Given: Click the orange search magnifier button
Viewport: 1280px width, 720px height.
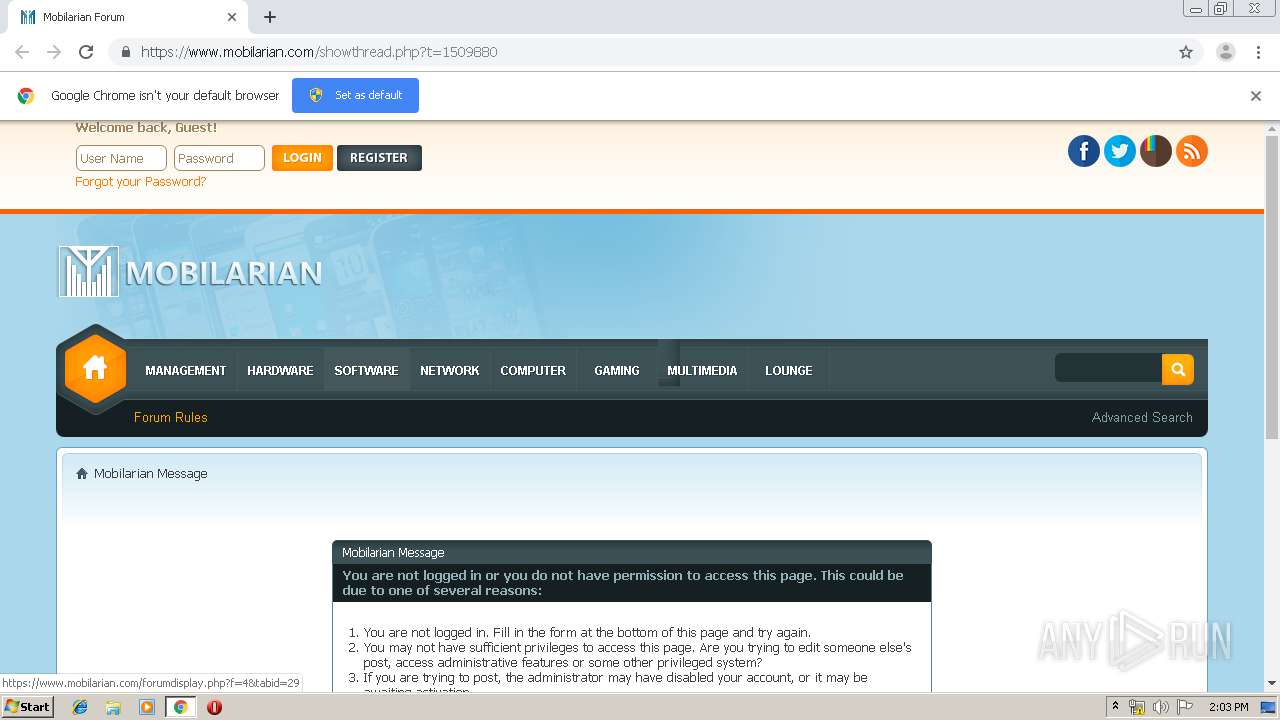Looking at the screenshot, I should [x=1178, y=369].
